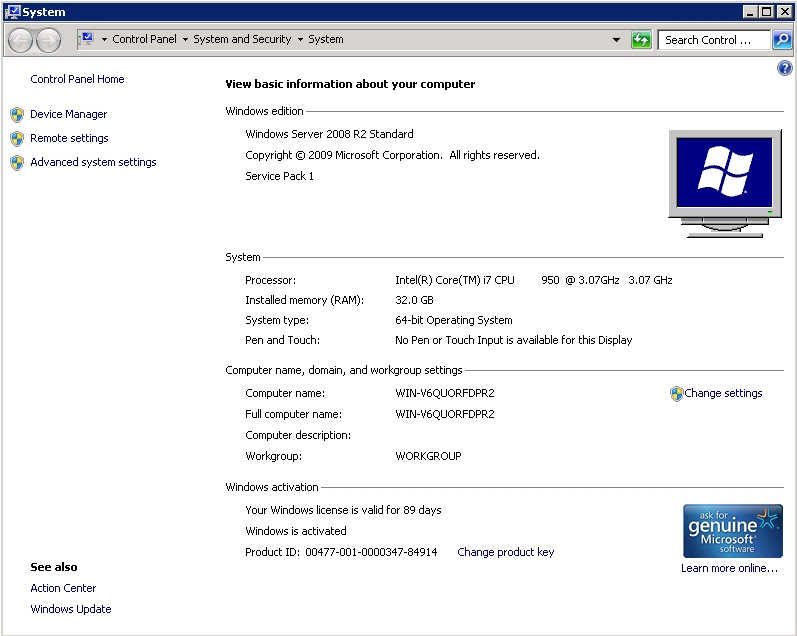Minimize the System window

[x=749, y=12]
